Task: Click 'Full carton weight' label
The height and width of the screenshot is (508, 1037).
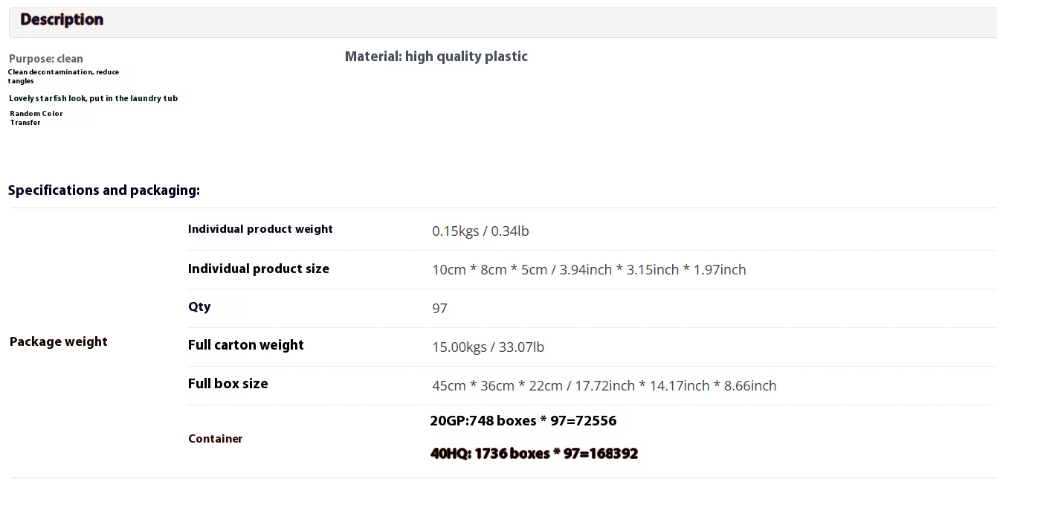Action: pyautogui.click(x=245, y=345)
